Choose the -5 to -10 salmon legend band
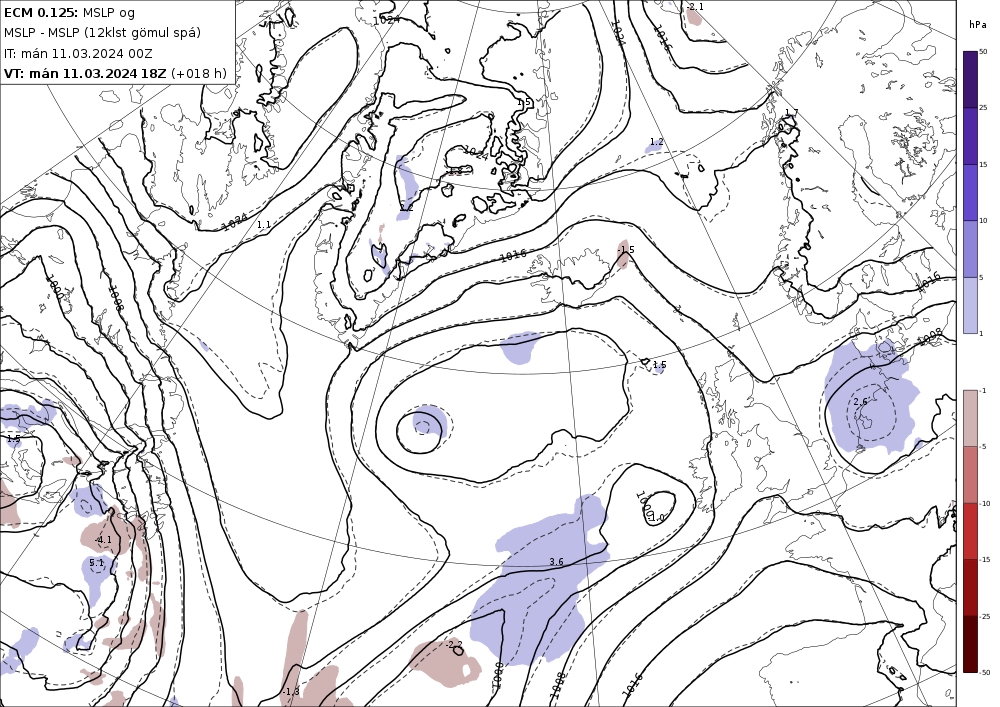 (970, 474)
